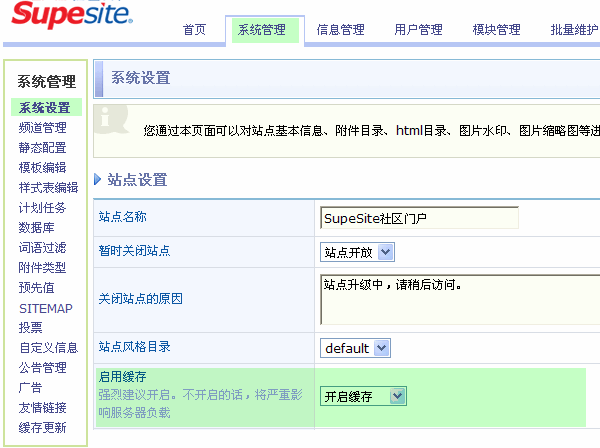Click the 关闭站点的原因 text area

coord(458,298)
